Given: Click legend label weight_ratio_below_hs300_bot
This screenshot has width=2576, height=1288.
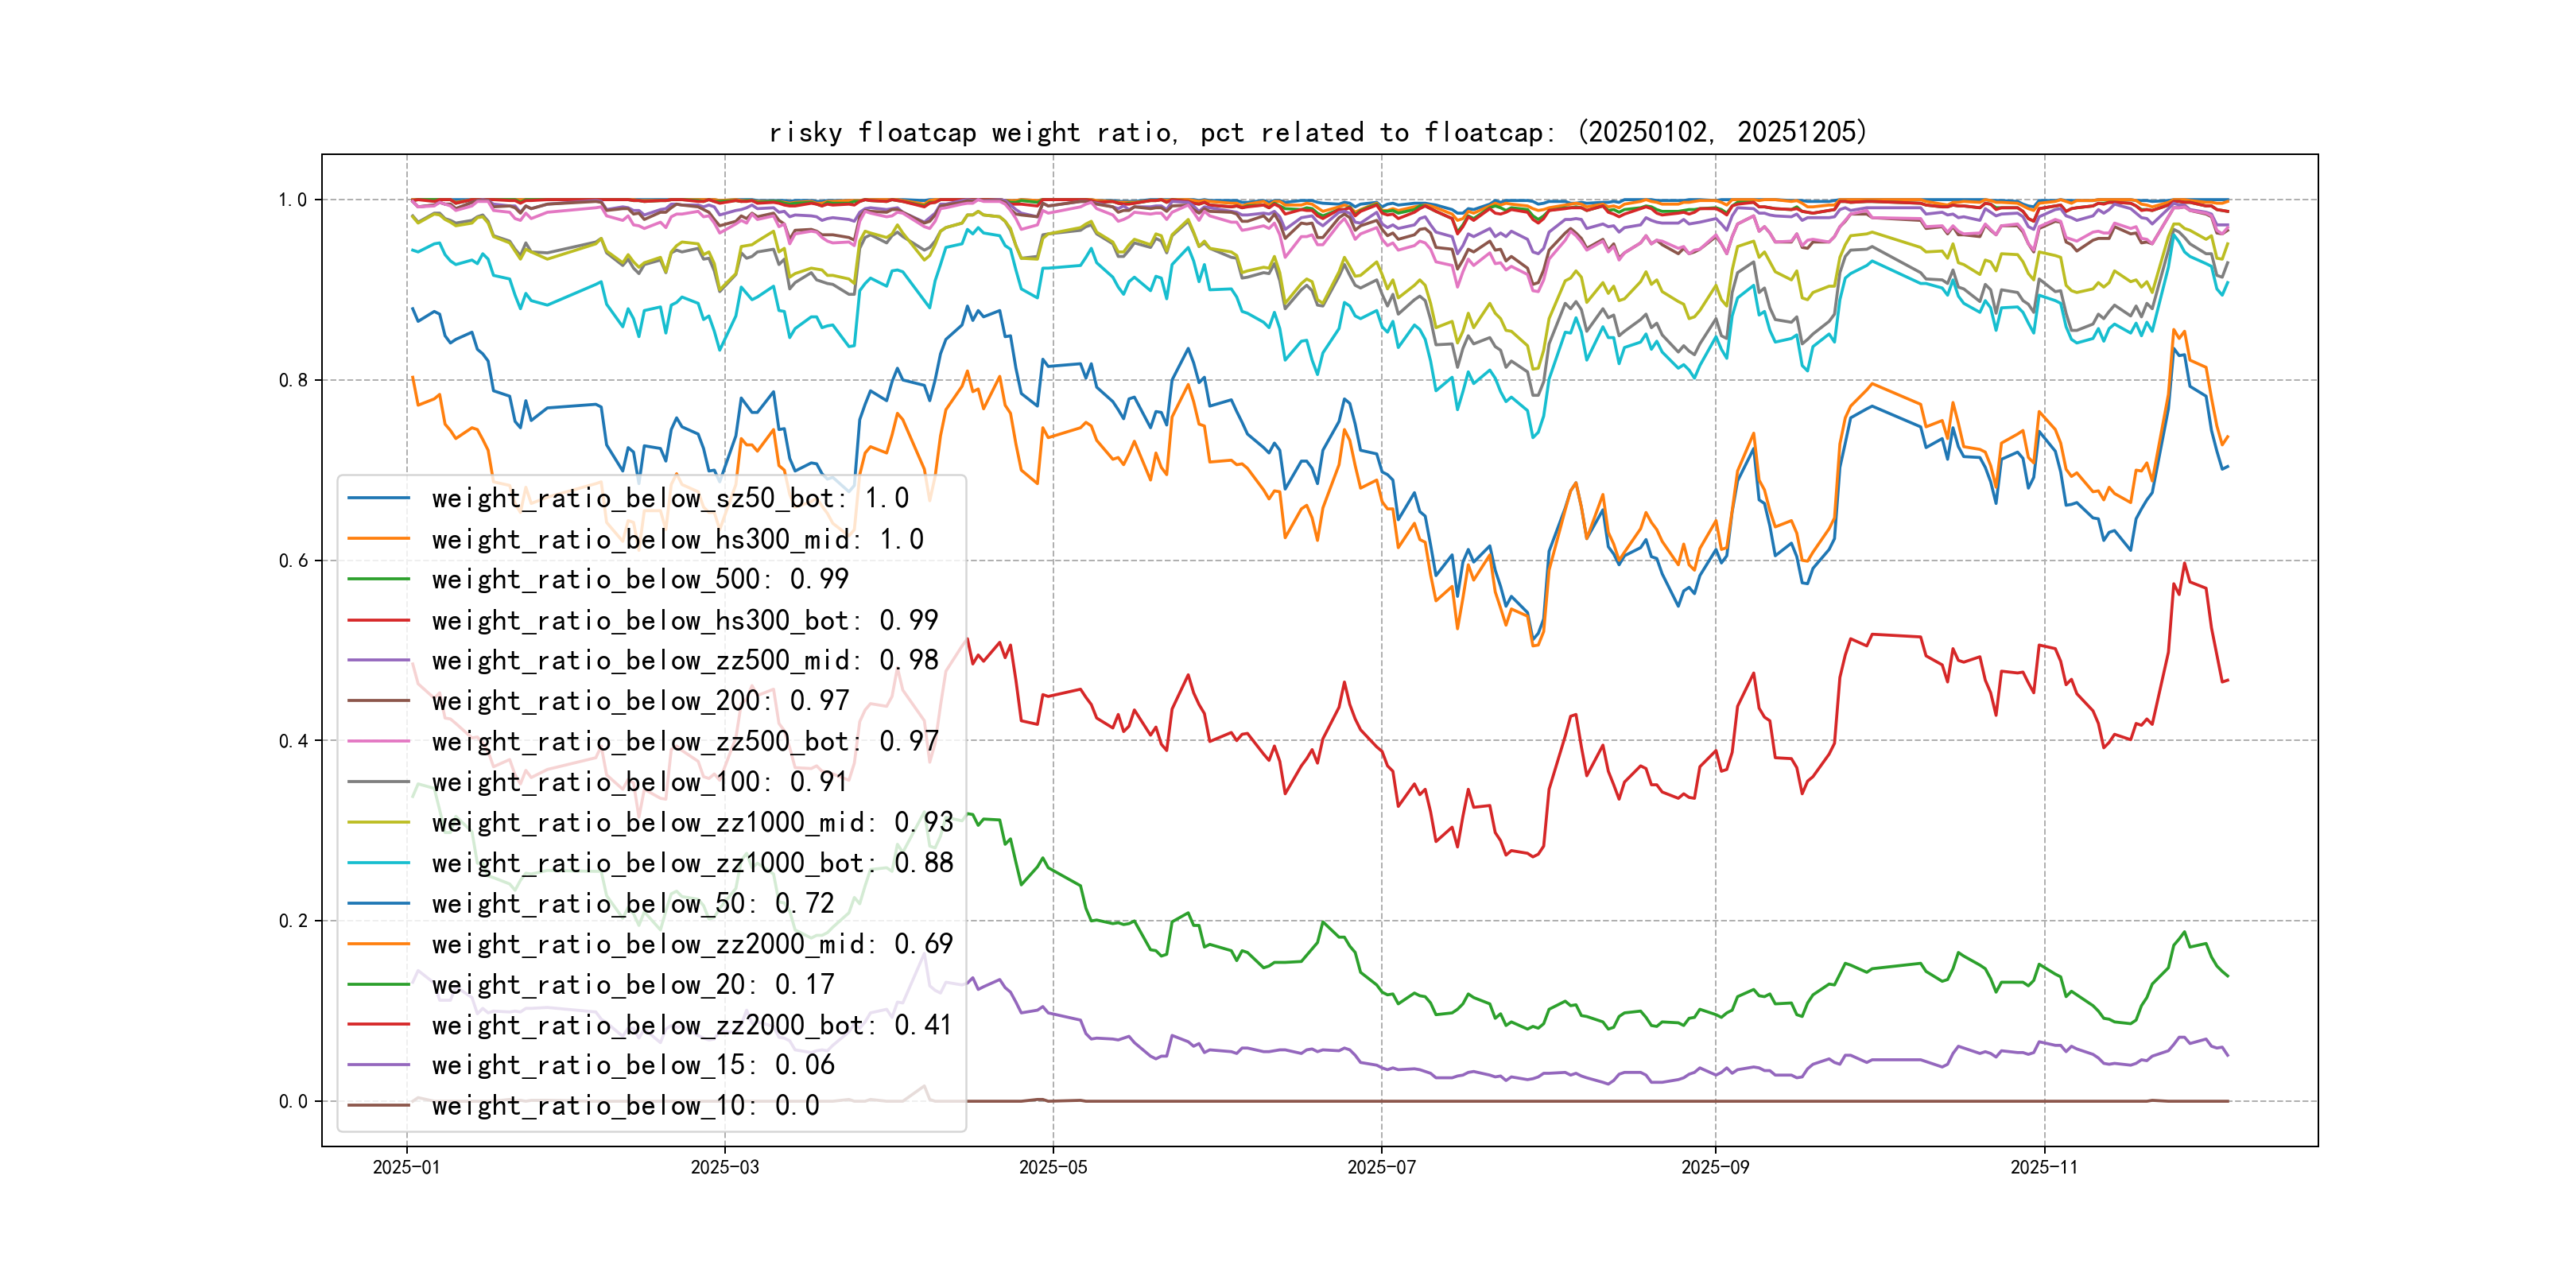Looking at the screenshot, I should tap(684, 620).
